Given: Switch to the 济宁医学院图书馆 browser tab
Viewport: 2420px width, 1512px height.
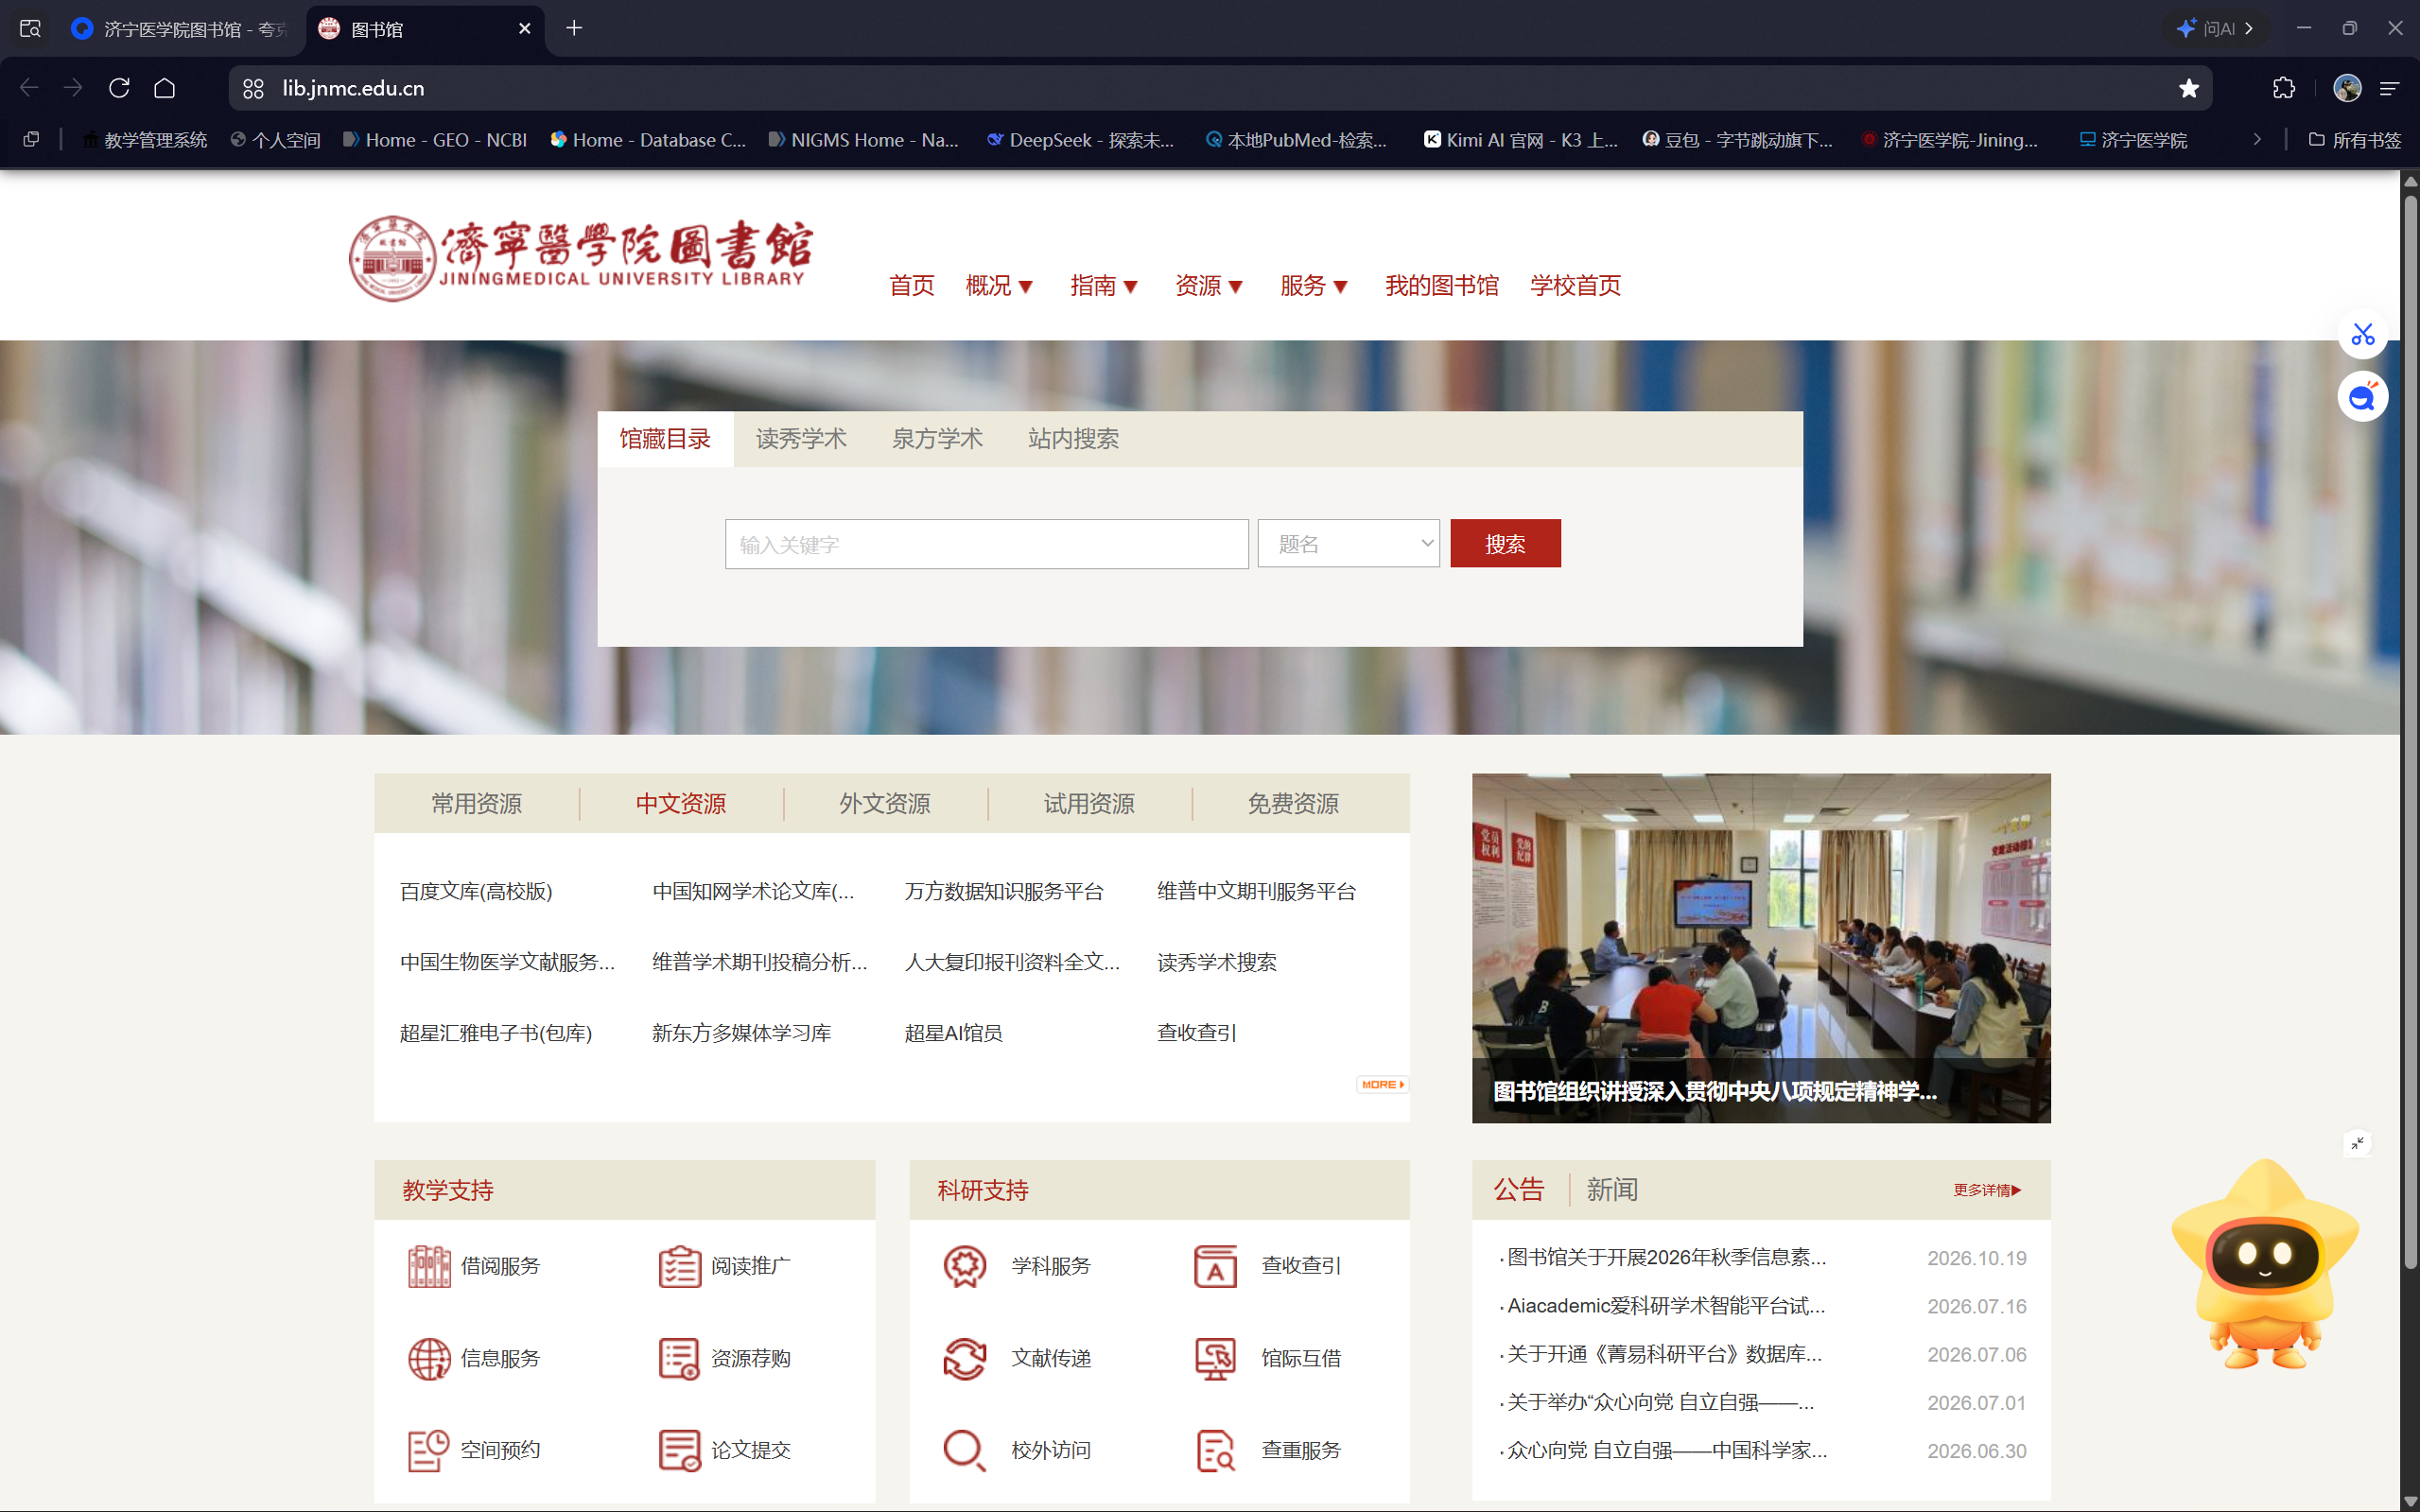Looking at the screenshot, I should [180, 29].
